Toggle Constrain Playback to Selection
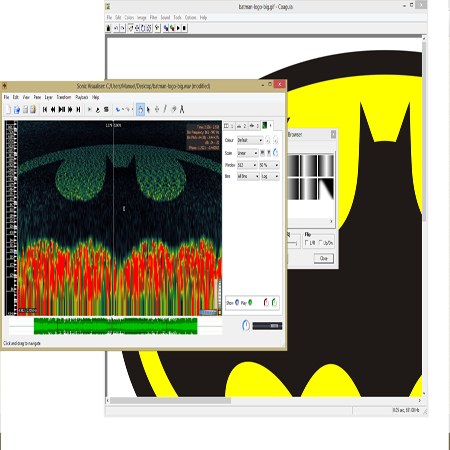Image resolution: width=450 pixels, height=450 pixels. click(89, 109)
